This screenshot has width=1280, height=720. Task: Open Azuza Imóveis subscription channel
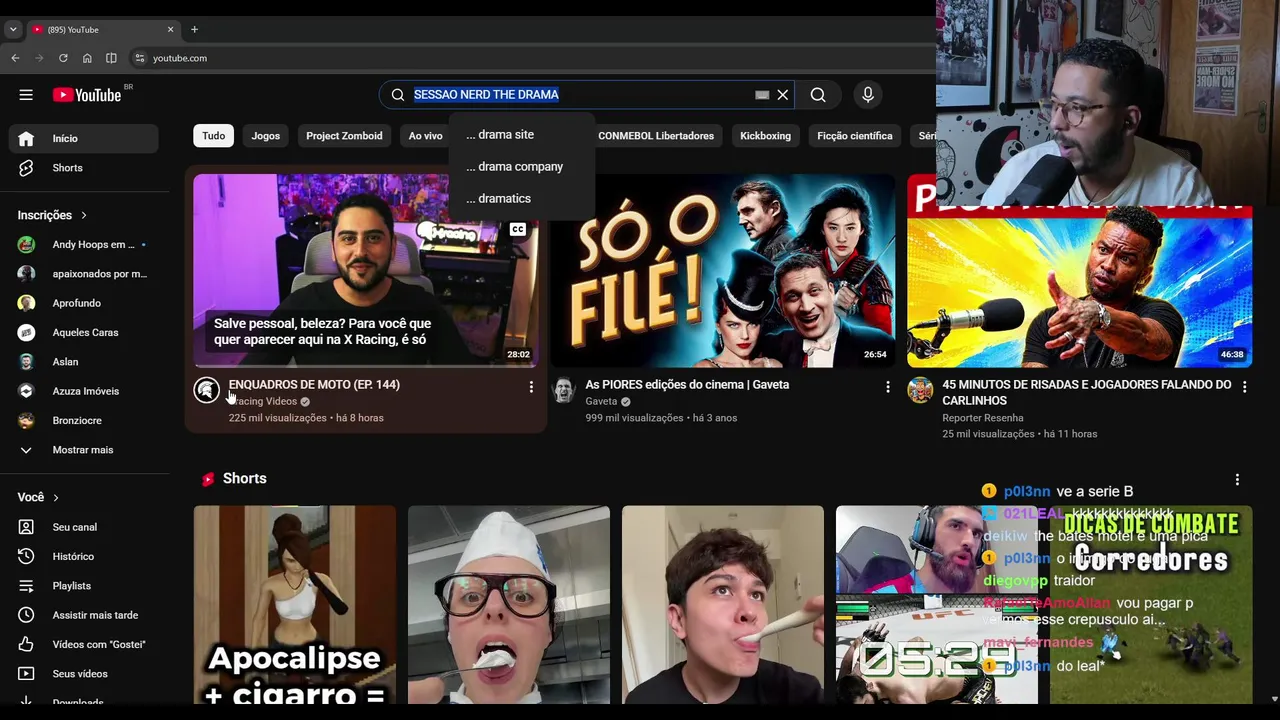coord(84,391)
